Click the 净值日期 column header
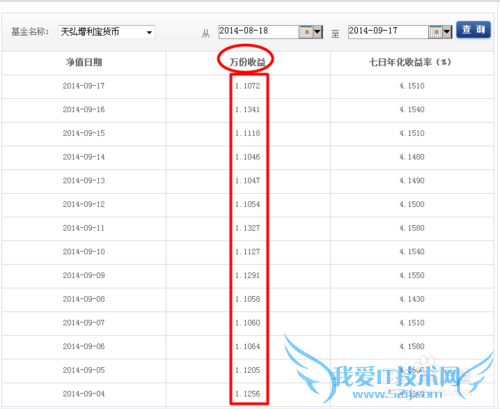Screen dimensions: 500x409 coord(84,62)
